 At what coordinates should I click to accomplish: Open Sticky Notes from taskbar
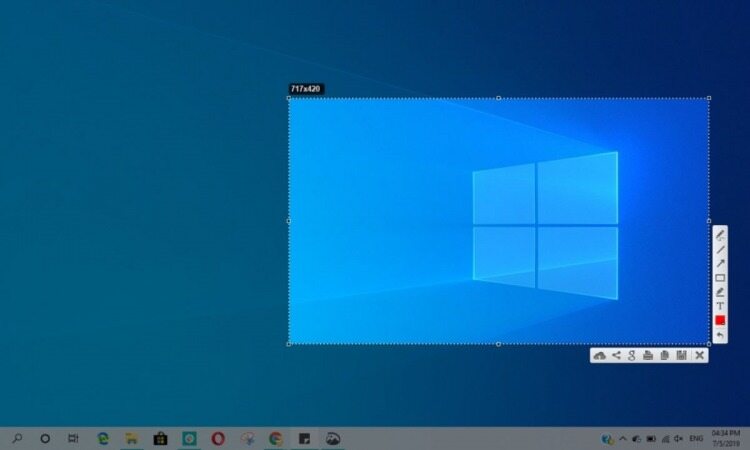point(304,439)
